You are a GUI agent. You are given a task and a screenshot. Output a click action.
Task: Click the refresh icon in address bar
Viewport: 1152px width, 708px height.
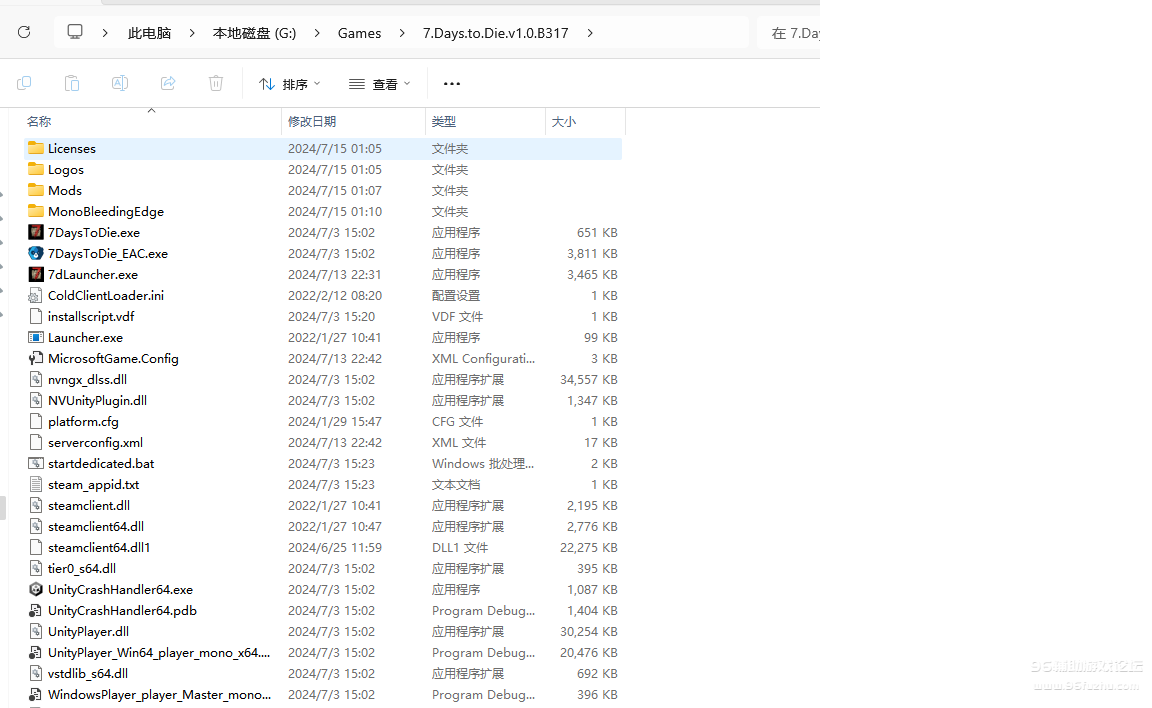[24, 32]
